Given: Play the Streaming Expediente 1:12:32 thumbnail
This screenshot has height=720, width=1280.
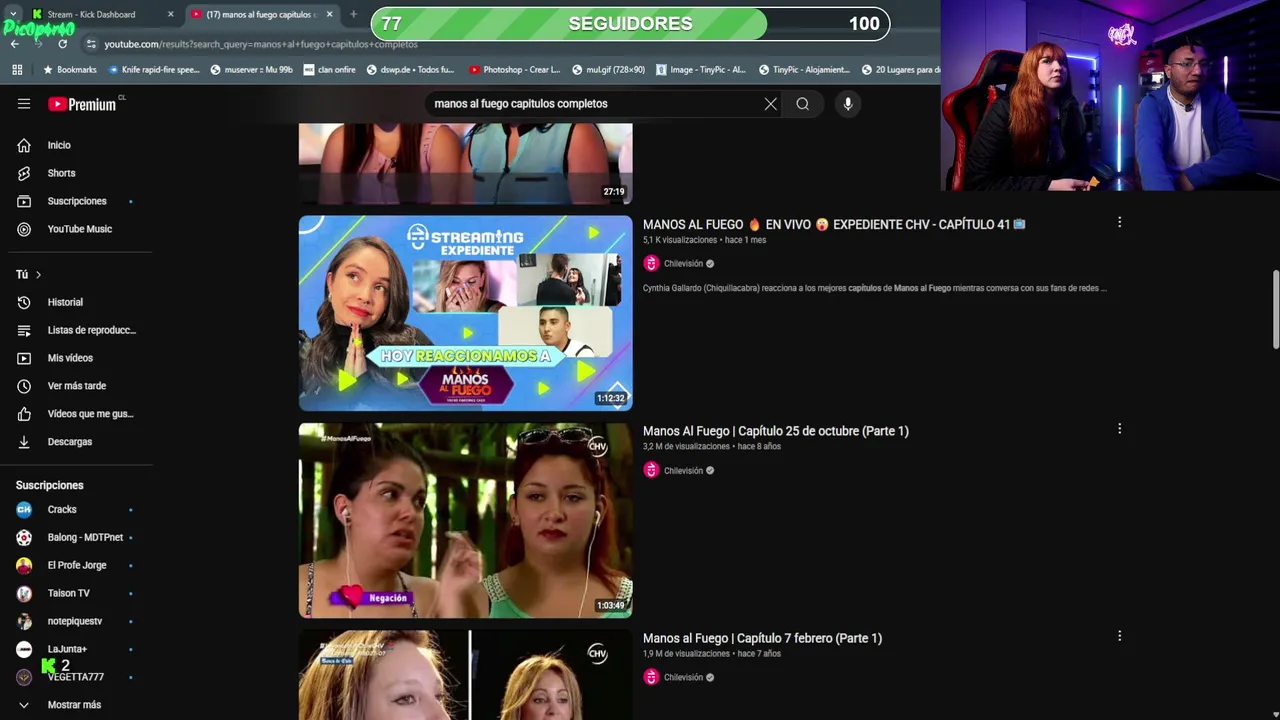Looking at the screenshot, I should point(465,313).
